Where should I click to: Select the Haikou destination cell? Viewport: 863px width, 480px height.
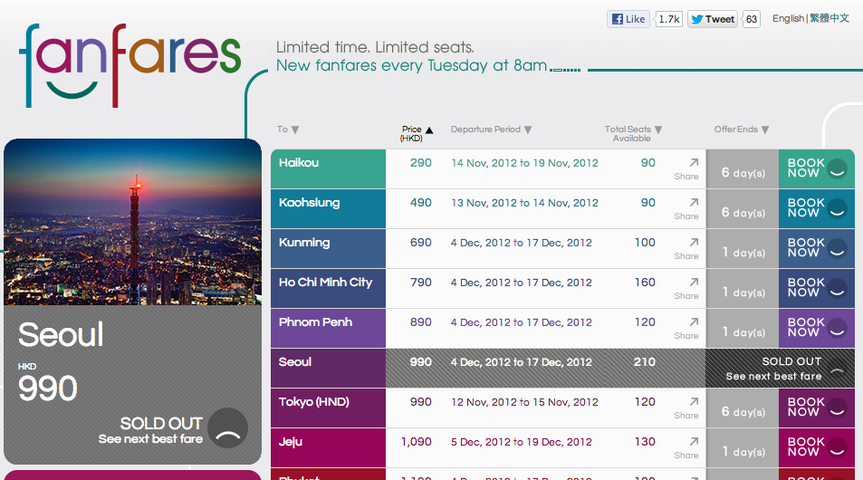point(328,168)
